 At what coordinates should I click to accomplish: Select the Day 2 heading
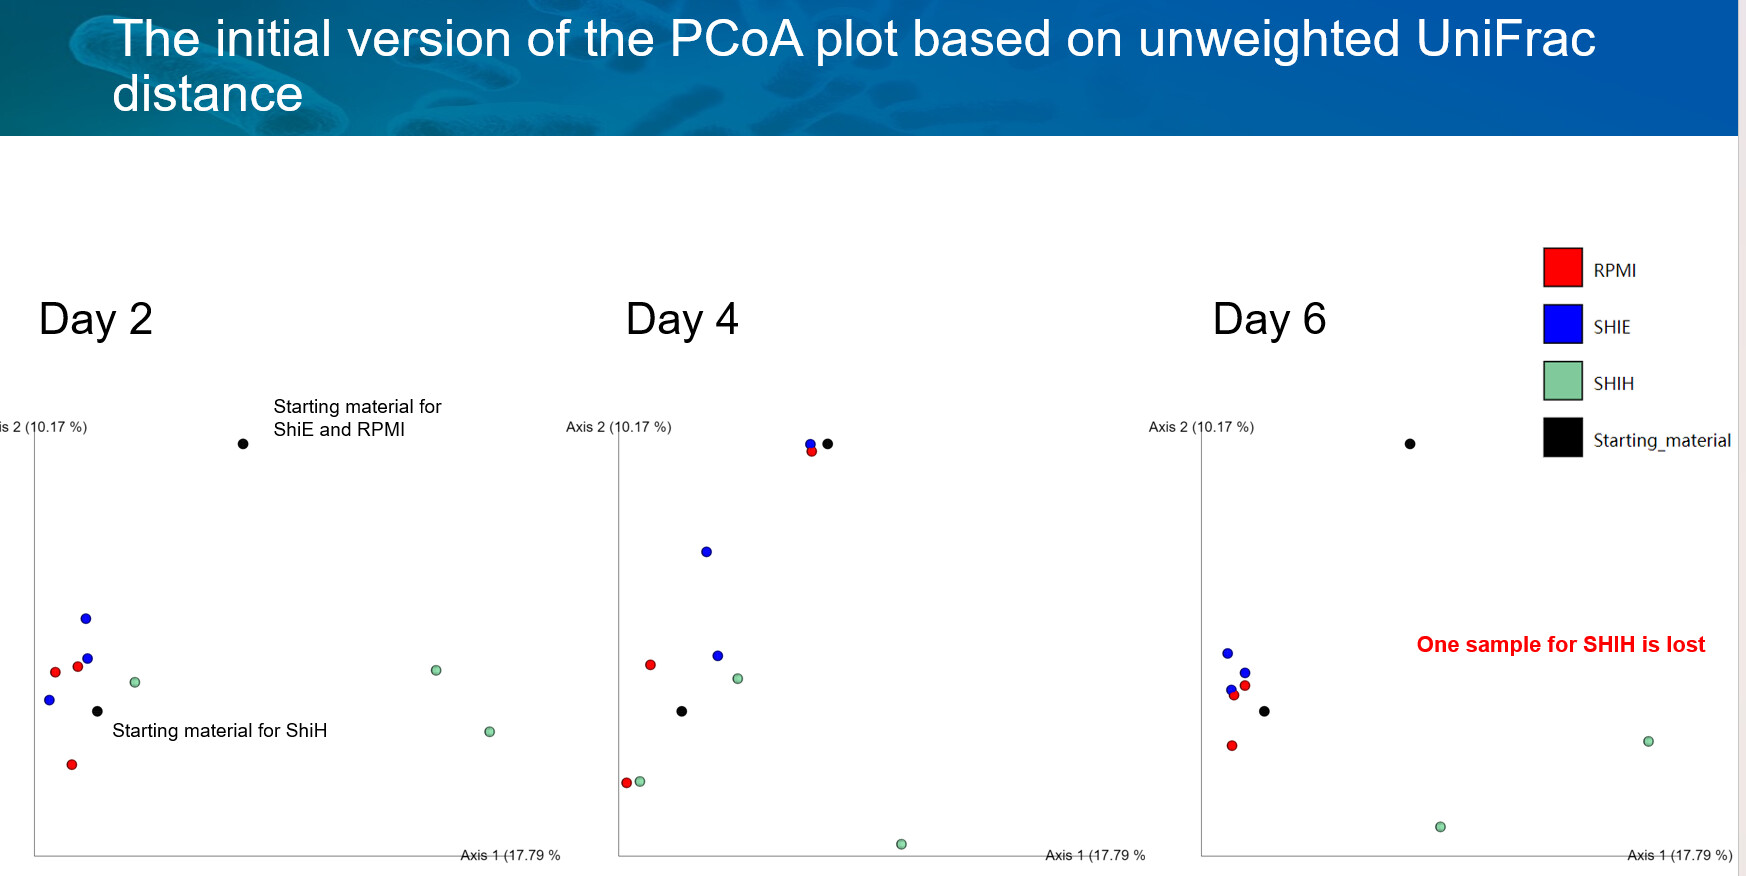pyautogui.click(x=96, y=319)
